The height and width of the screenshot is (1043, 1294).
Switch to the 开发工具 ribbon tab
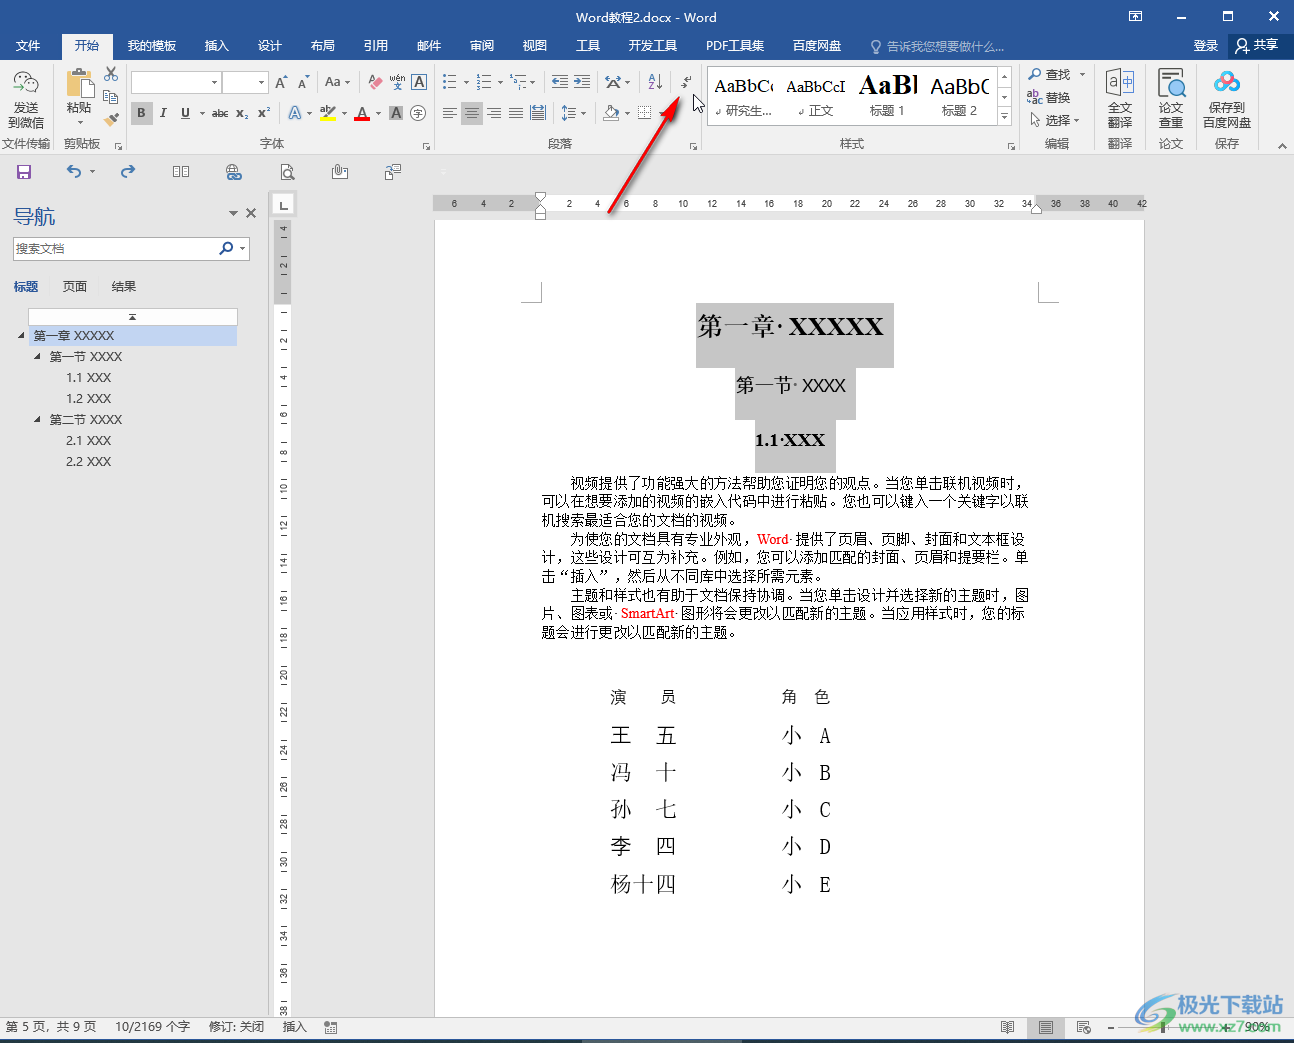[653, 46]
